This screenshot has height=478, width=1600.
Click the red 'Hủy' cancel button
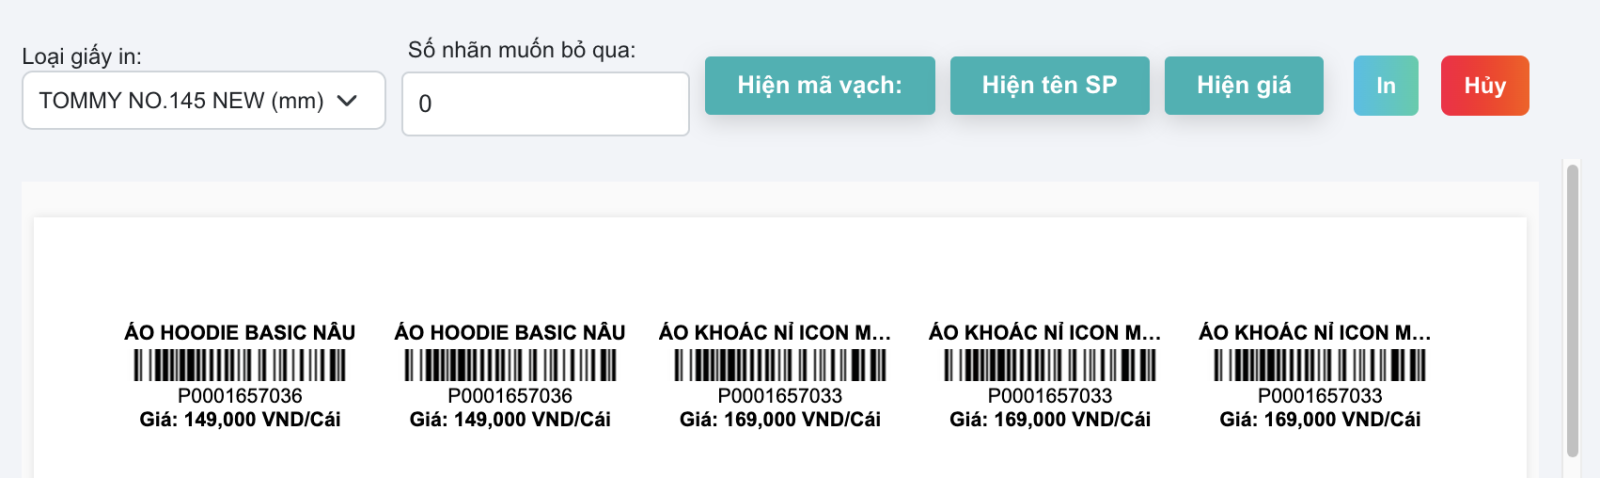pos(1485,85)
